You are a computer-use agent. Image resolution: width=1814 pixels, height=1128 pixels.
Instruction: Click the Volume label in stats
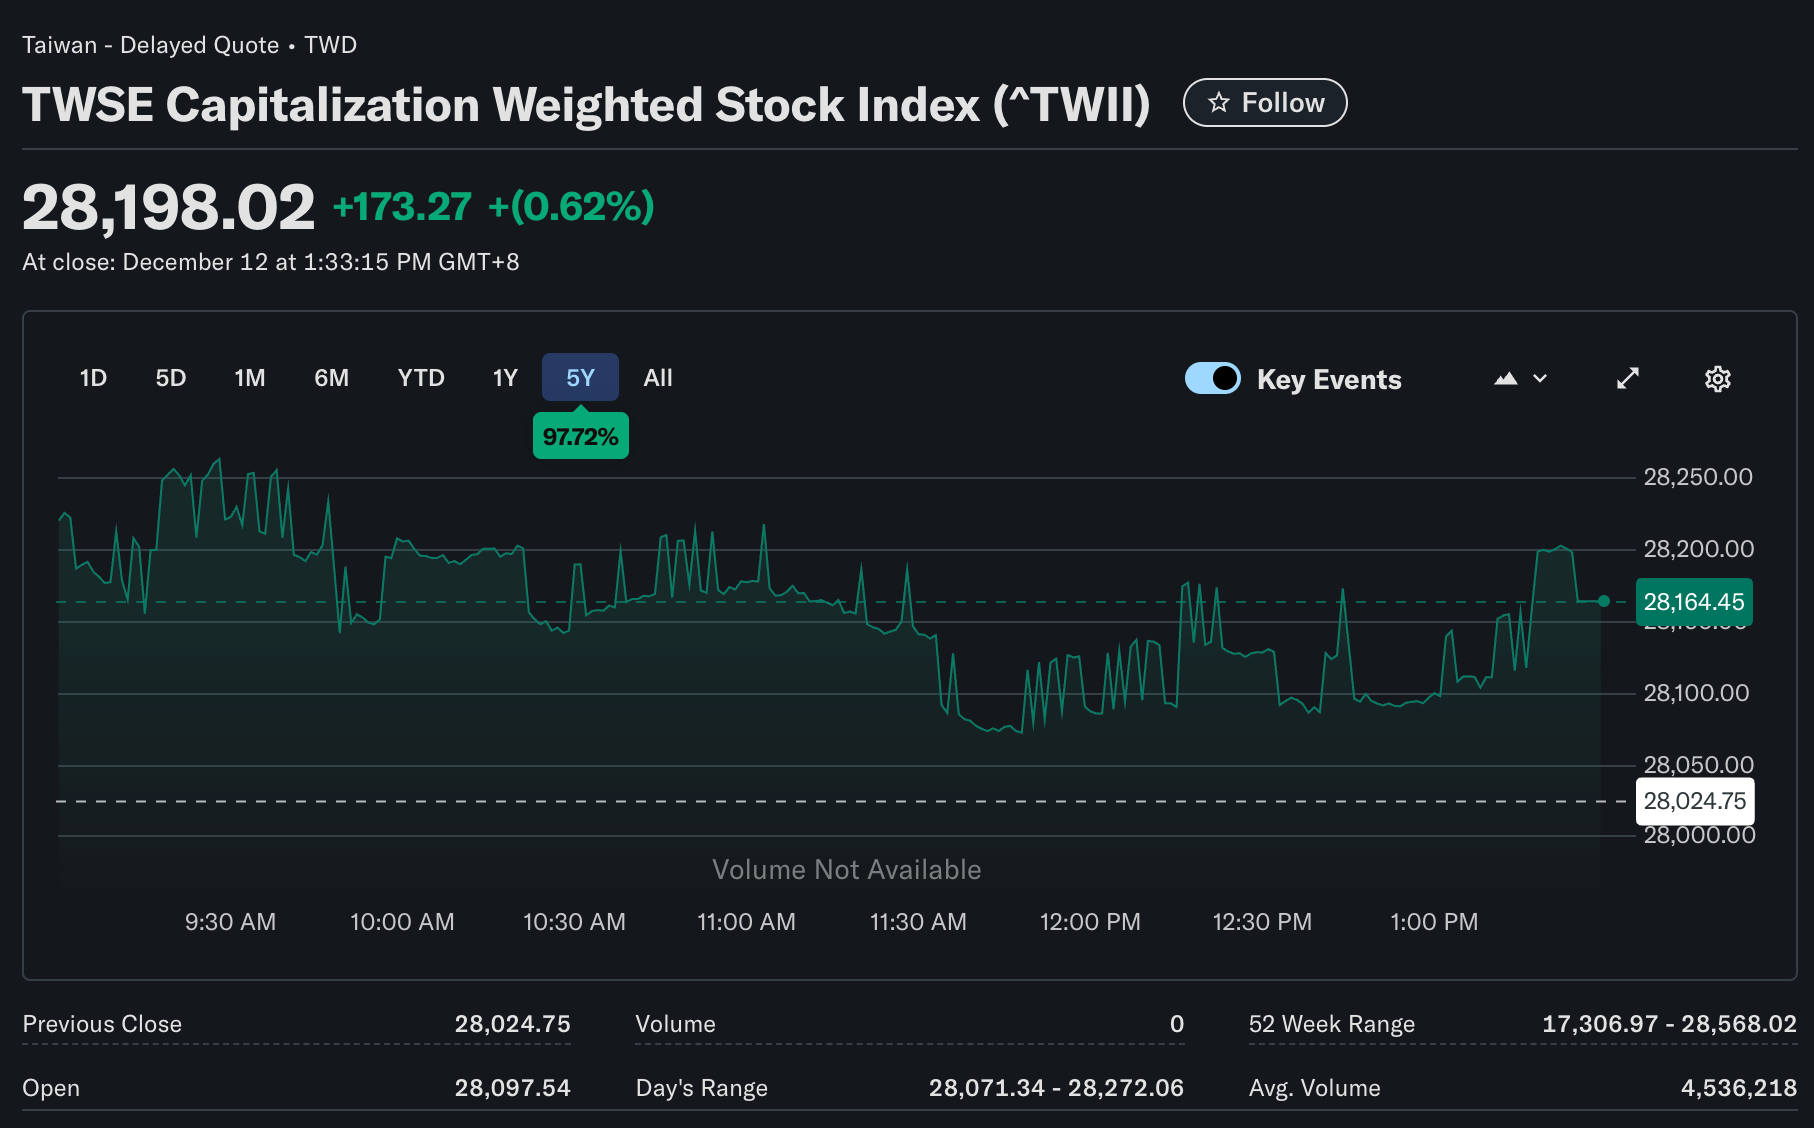point(676,1024)
